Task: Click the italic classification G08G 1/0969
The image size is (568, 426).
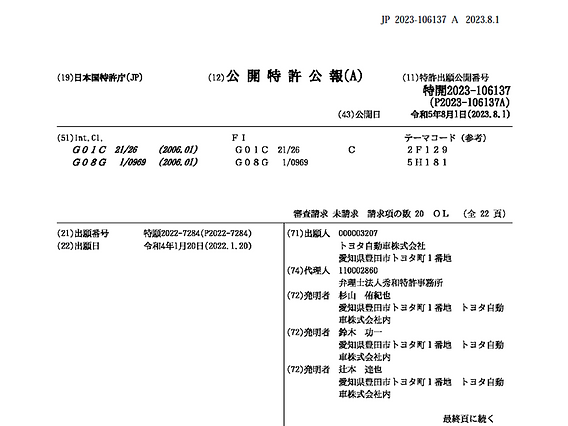Action: pos(109,162)
